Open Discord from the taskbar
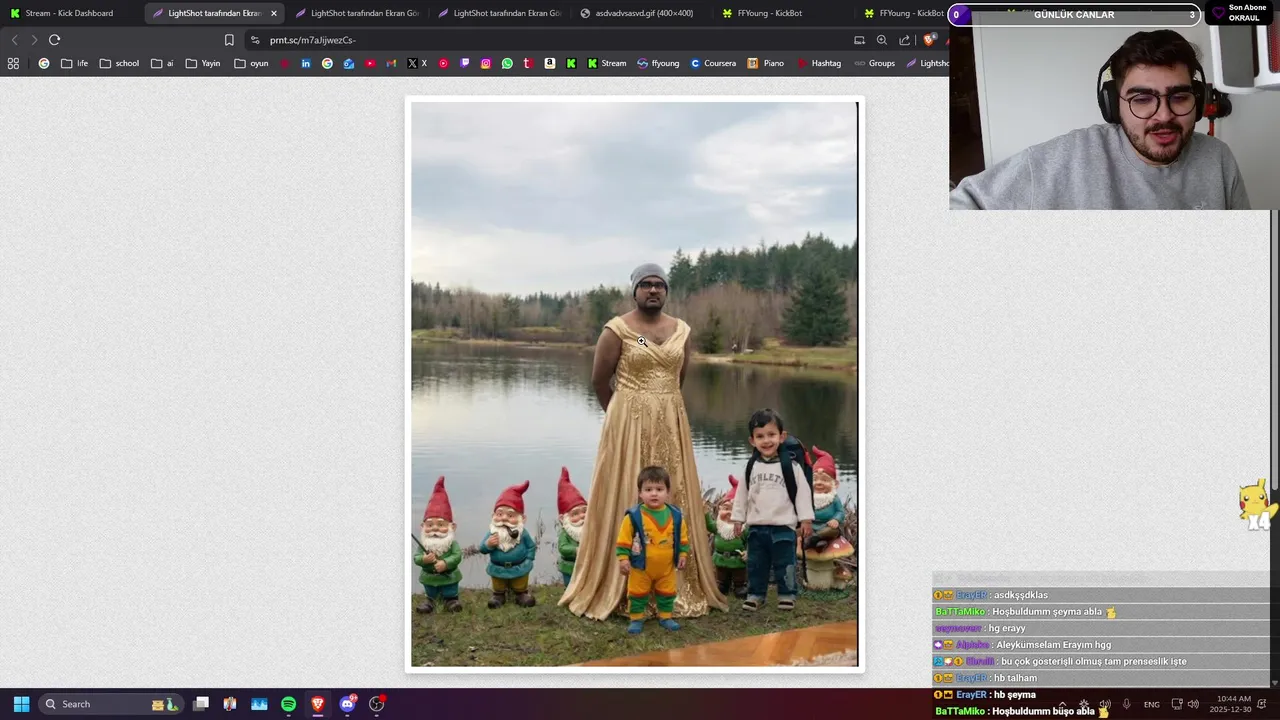This screenshot has height=720, width=1280. click(x=347, y=704)
